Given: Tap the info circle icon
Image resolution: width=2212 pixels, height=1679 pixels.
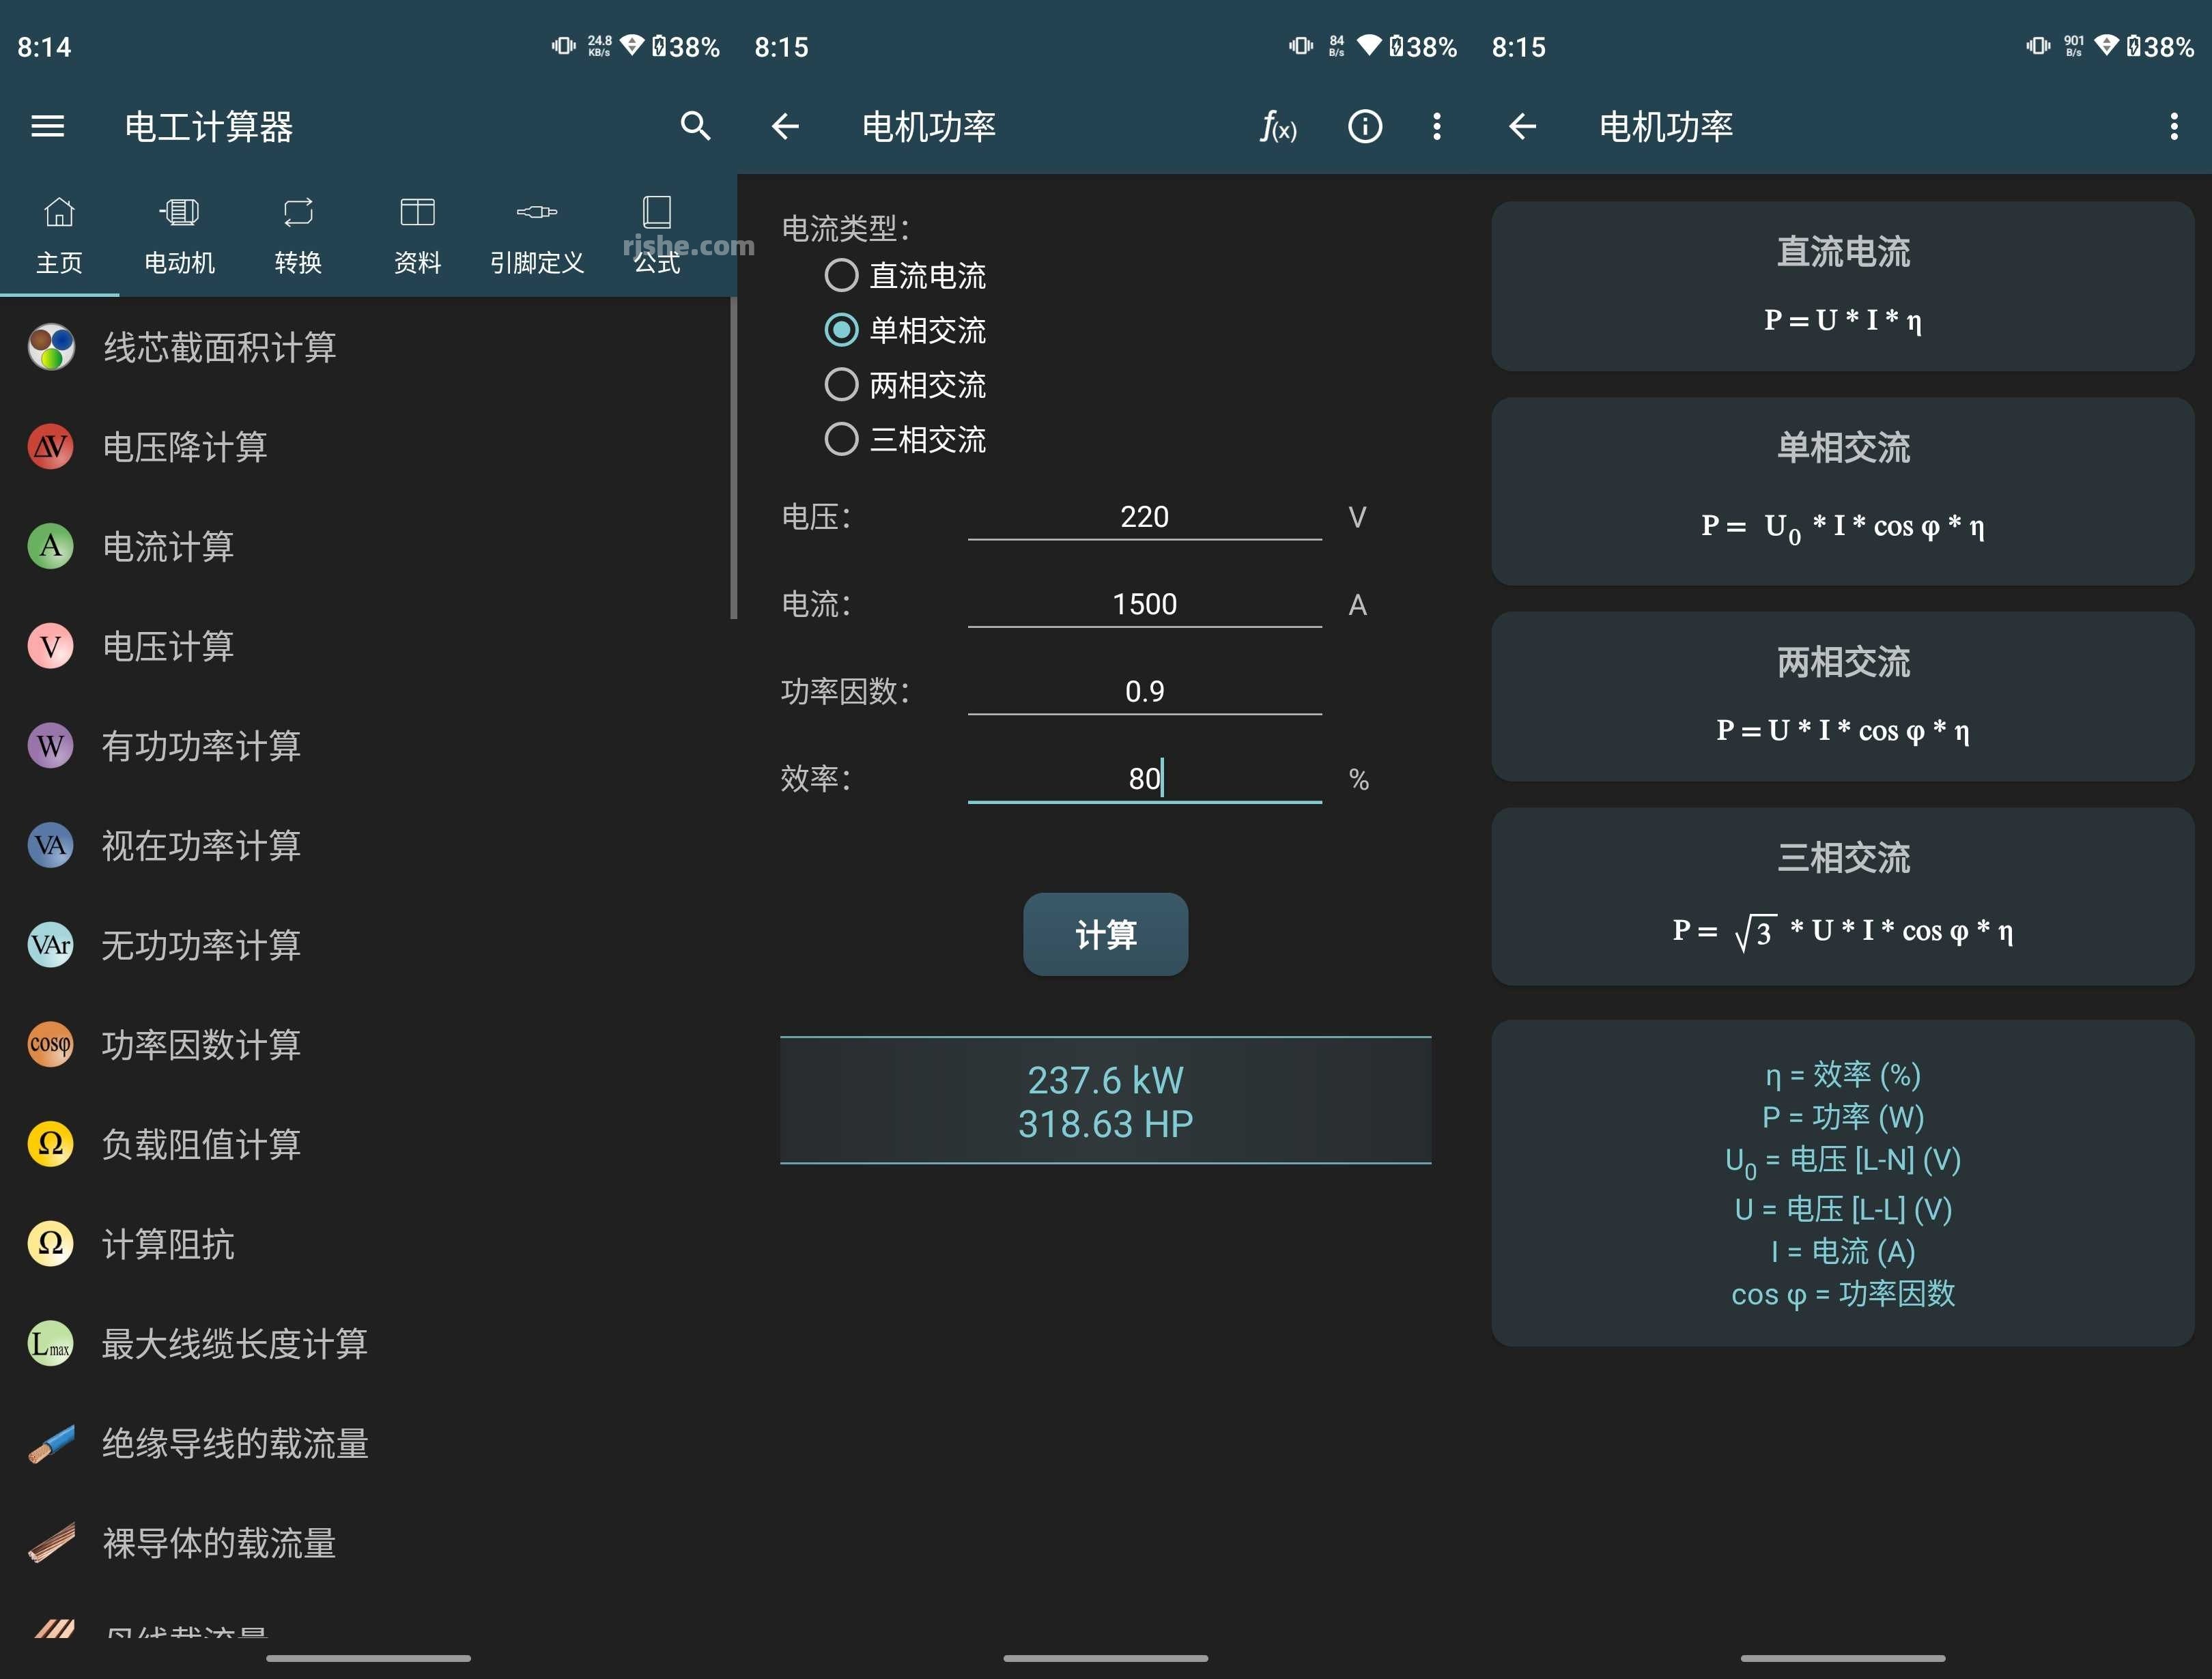Looking at the screenshot, I should pos(1365,127).
